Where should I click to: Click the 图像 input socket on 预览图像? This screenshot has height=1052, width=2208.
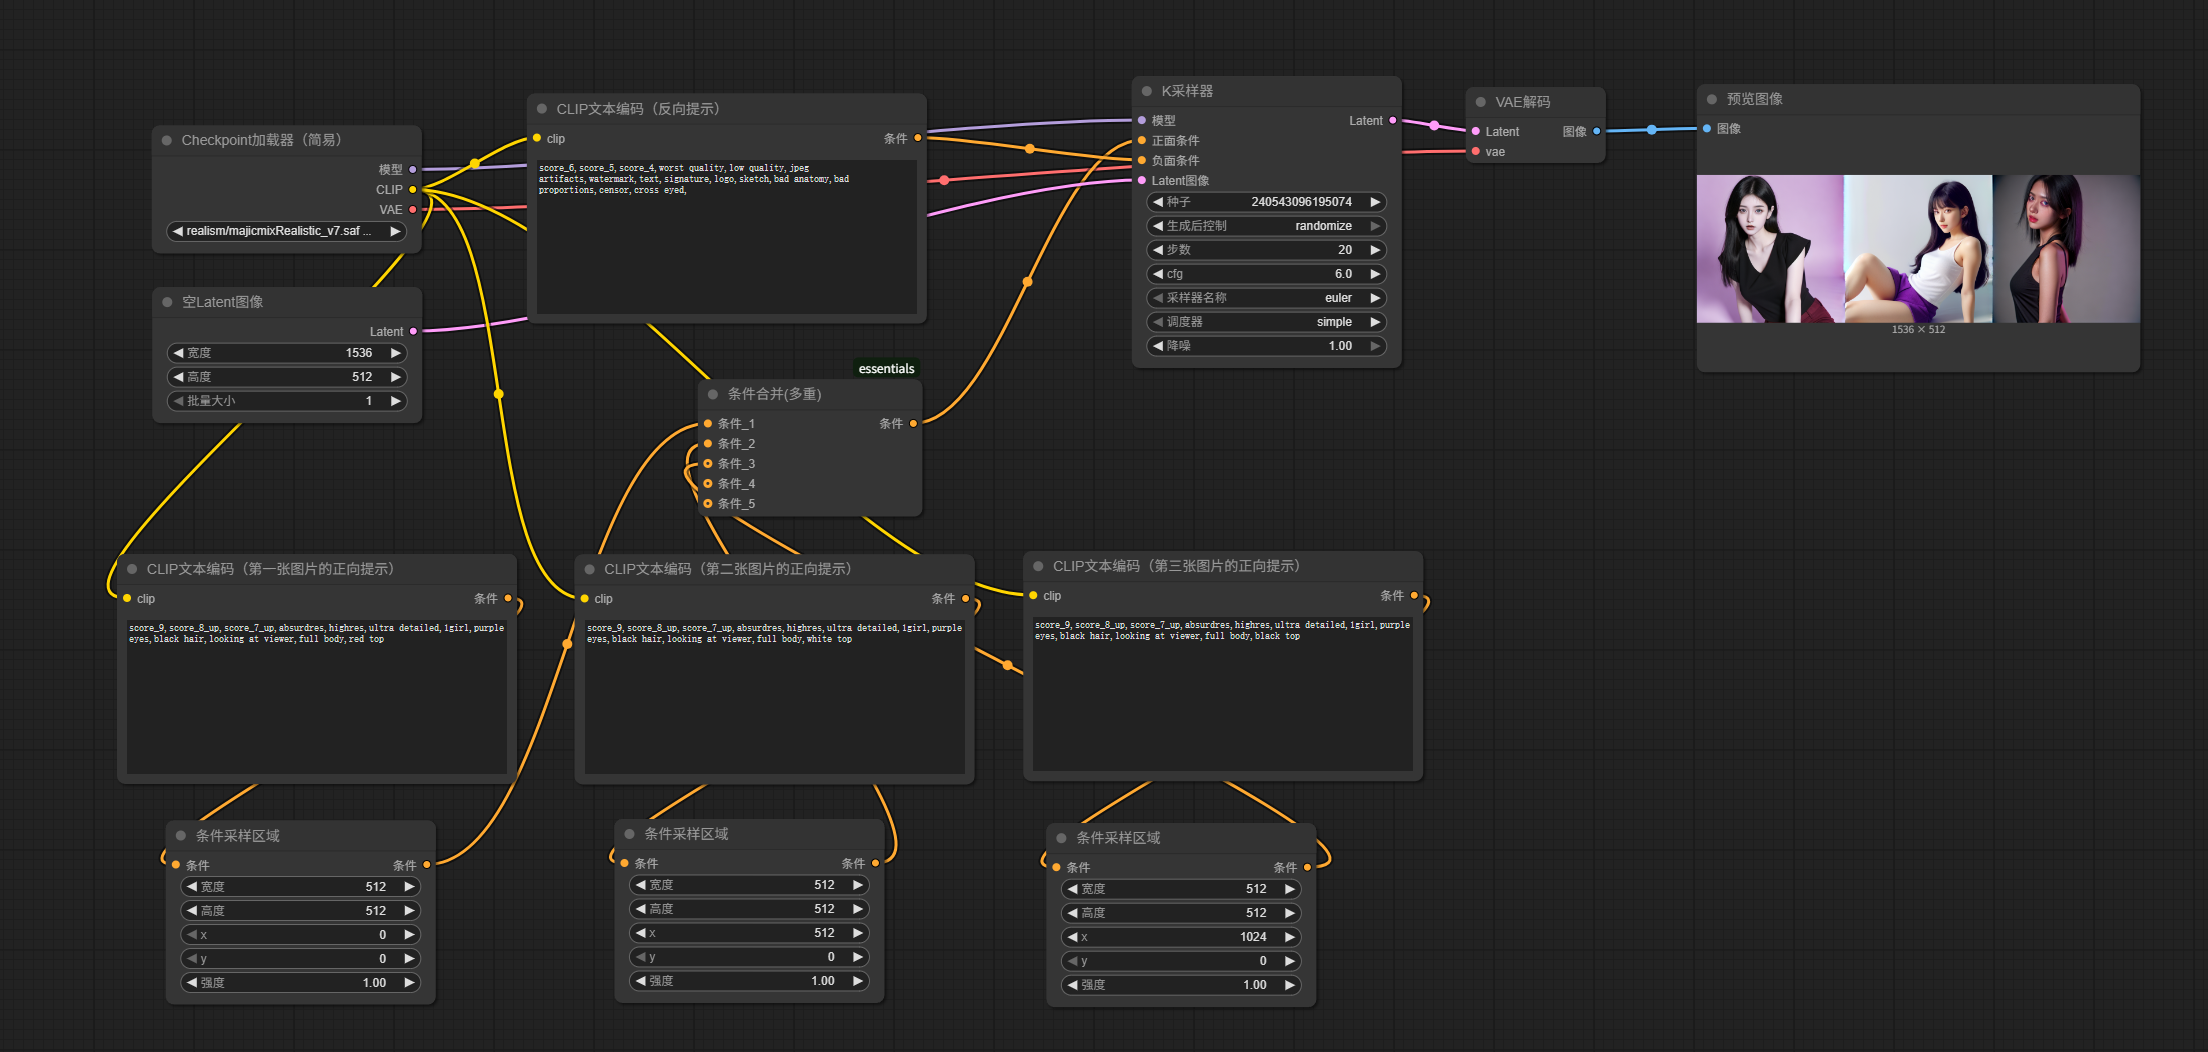click(1707, 128)
